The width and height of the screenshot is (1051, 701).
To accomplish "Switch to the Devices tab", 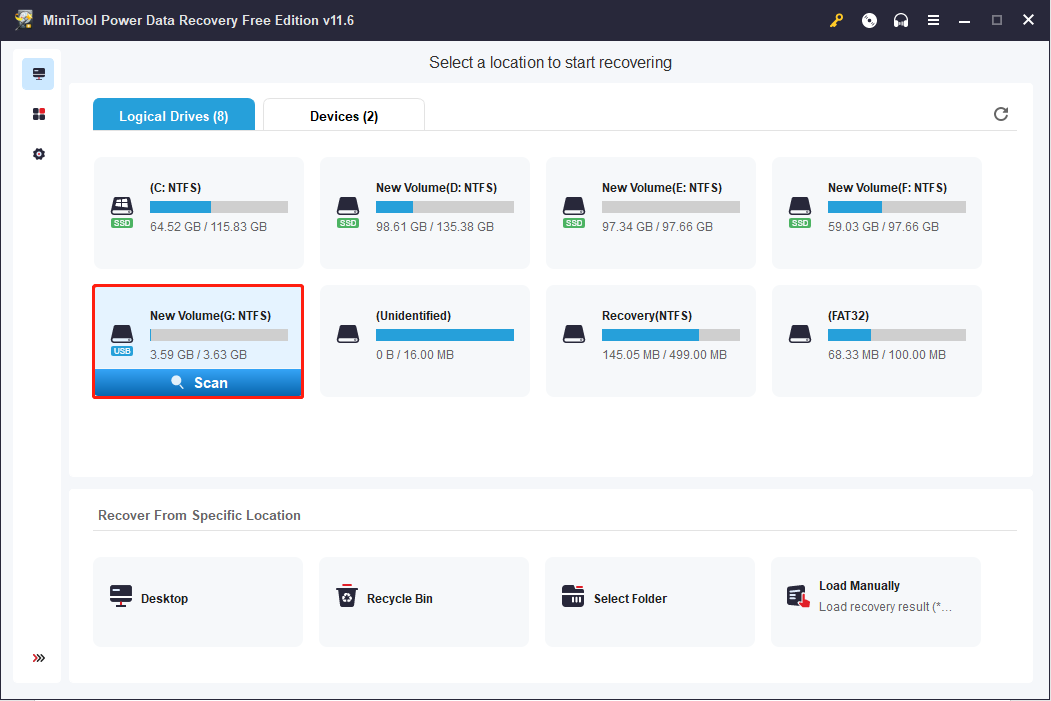I will [x=343, y=114].
